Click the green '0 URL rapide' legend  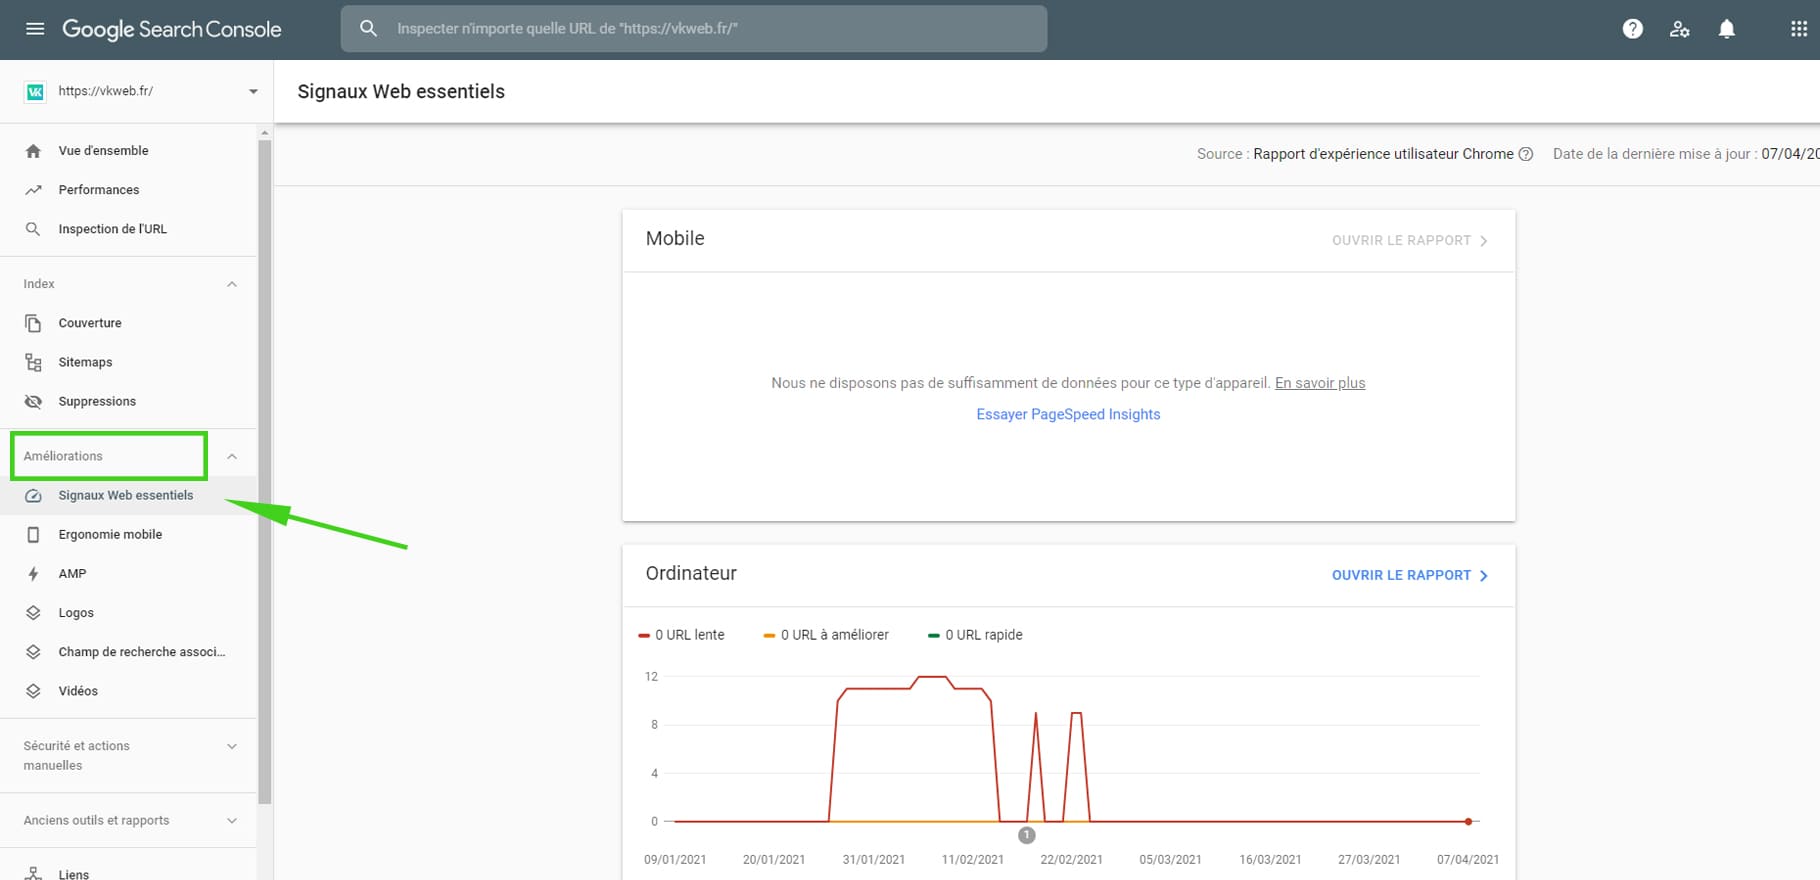pyautogui.click(x=975, y=635)
